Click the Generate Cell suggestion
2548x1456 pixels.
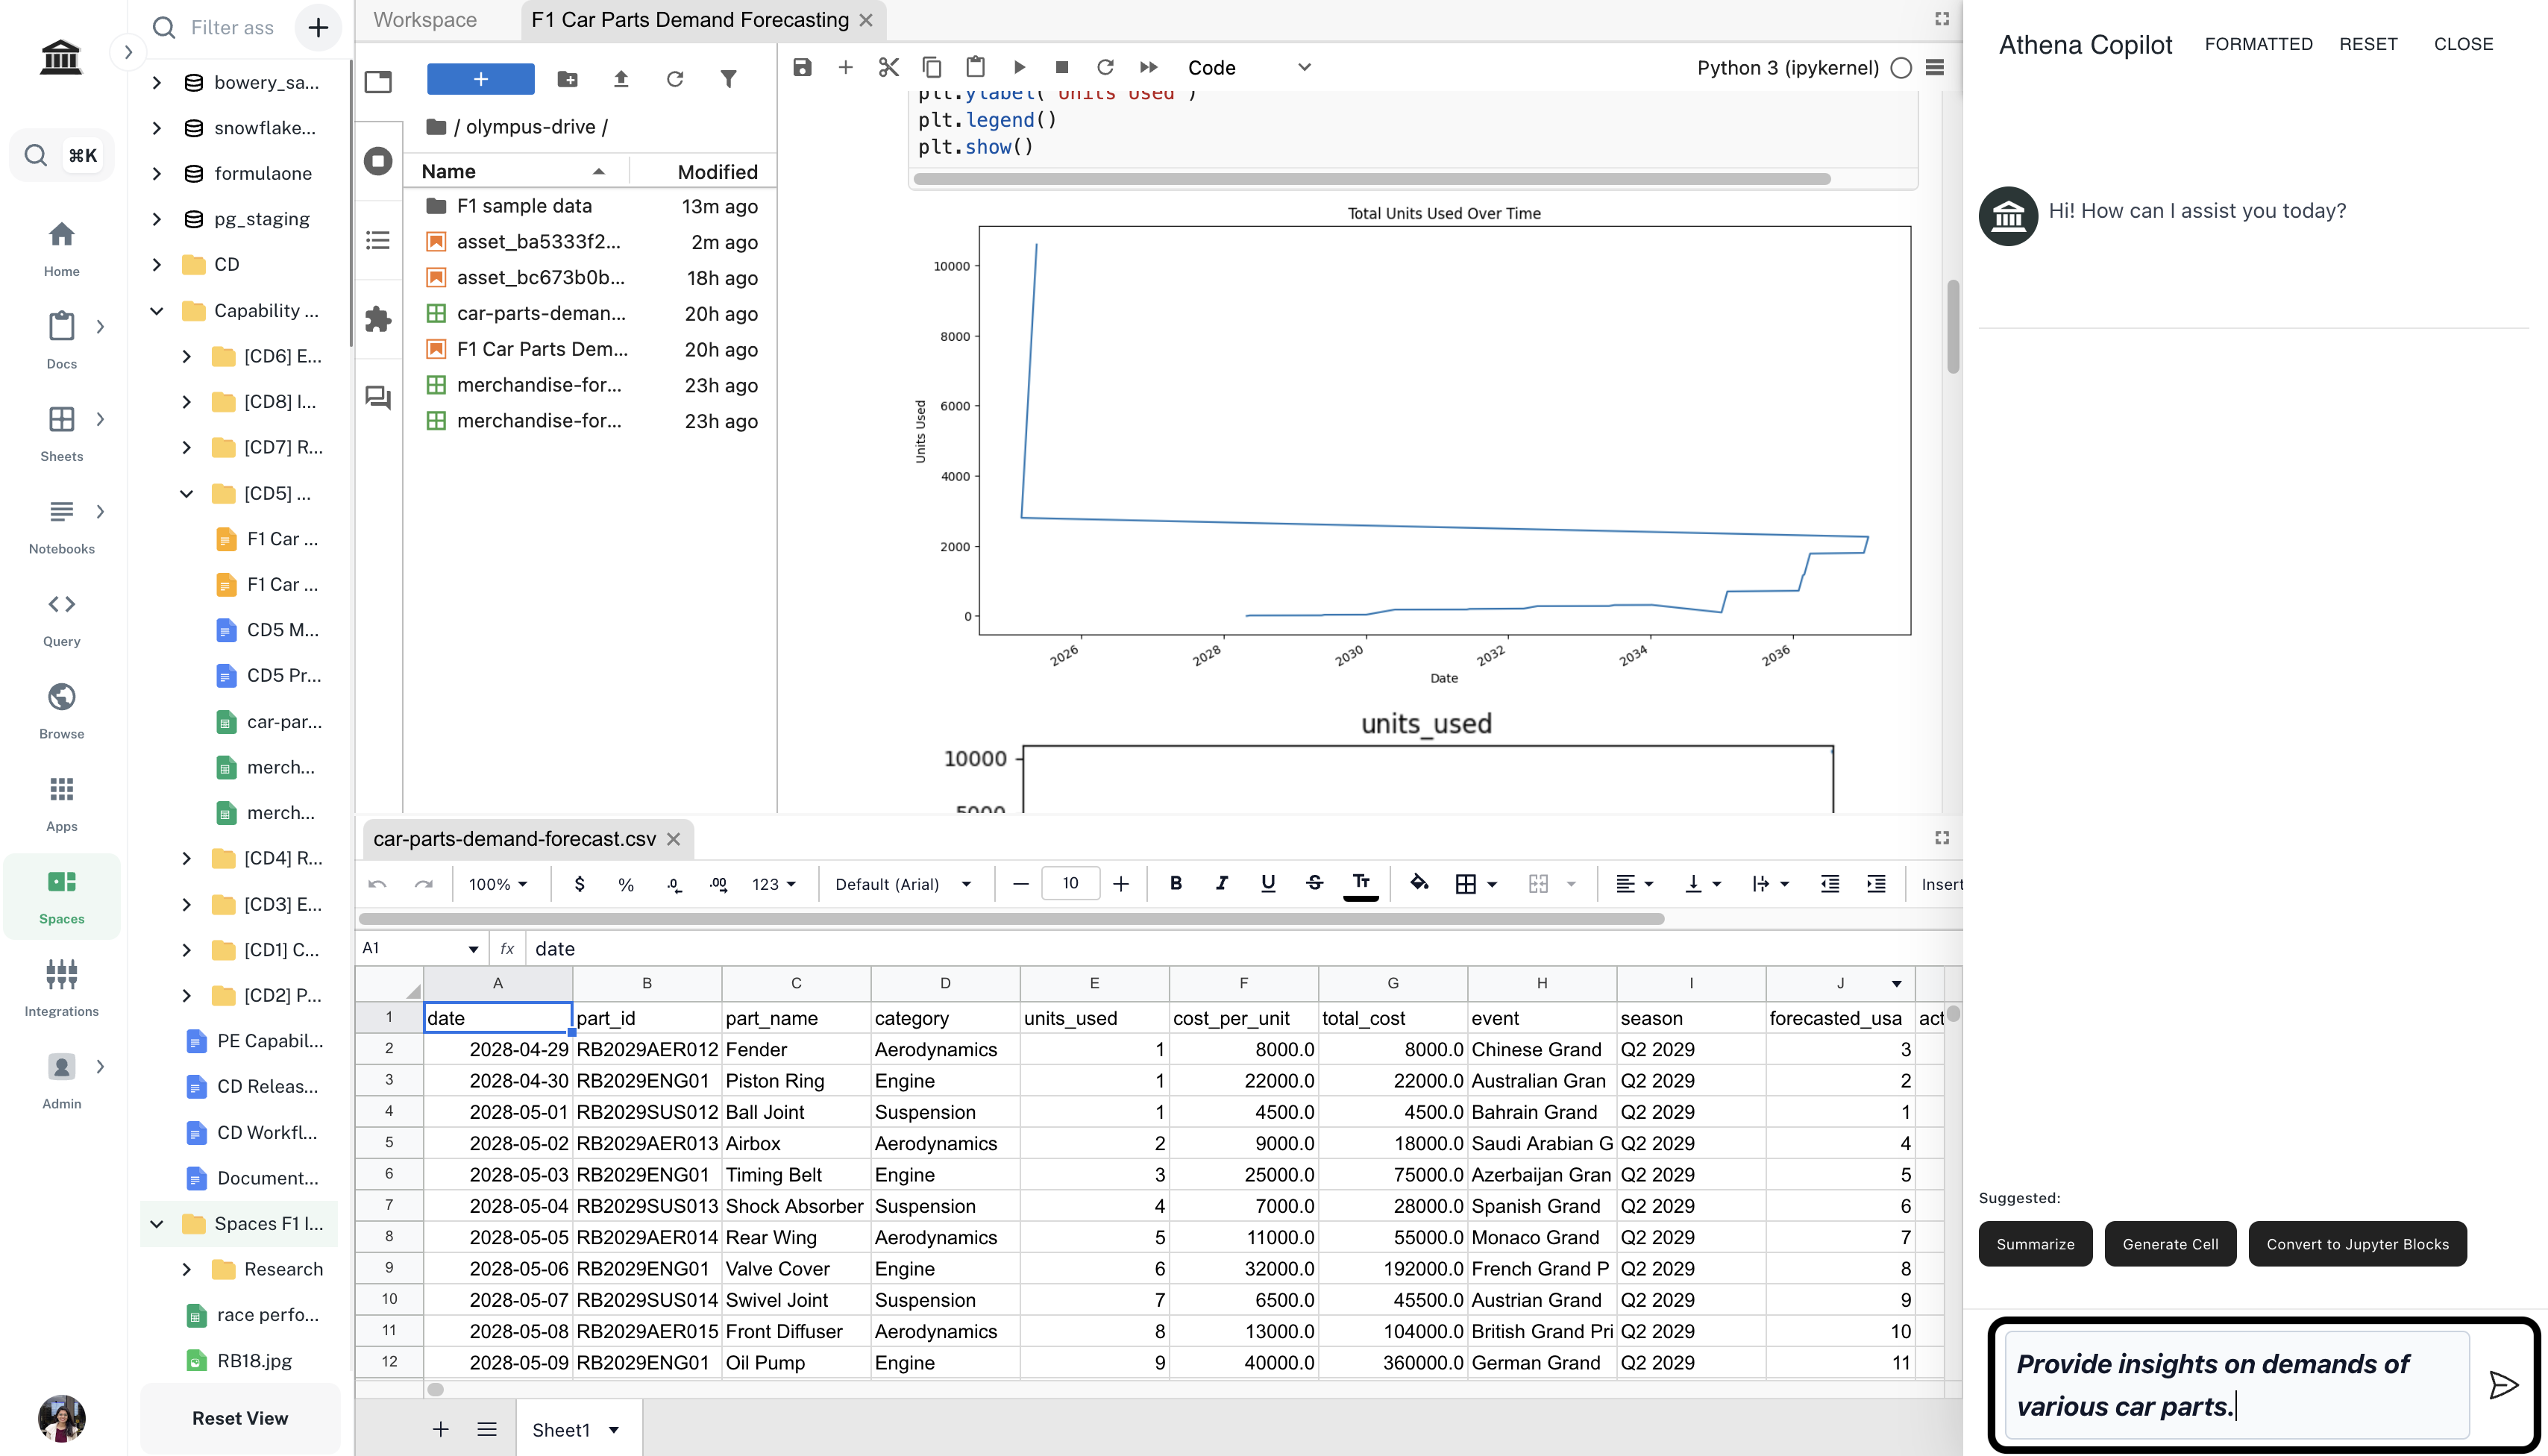point(2170,1244)
